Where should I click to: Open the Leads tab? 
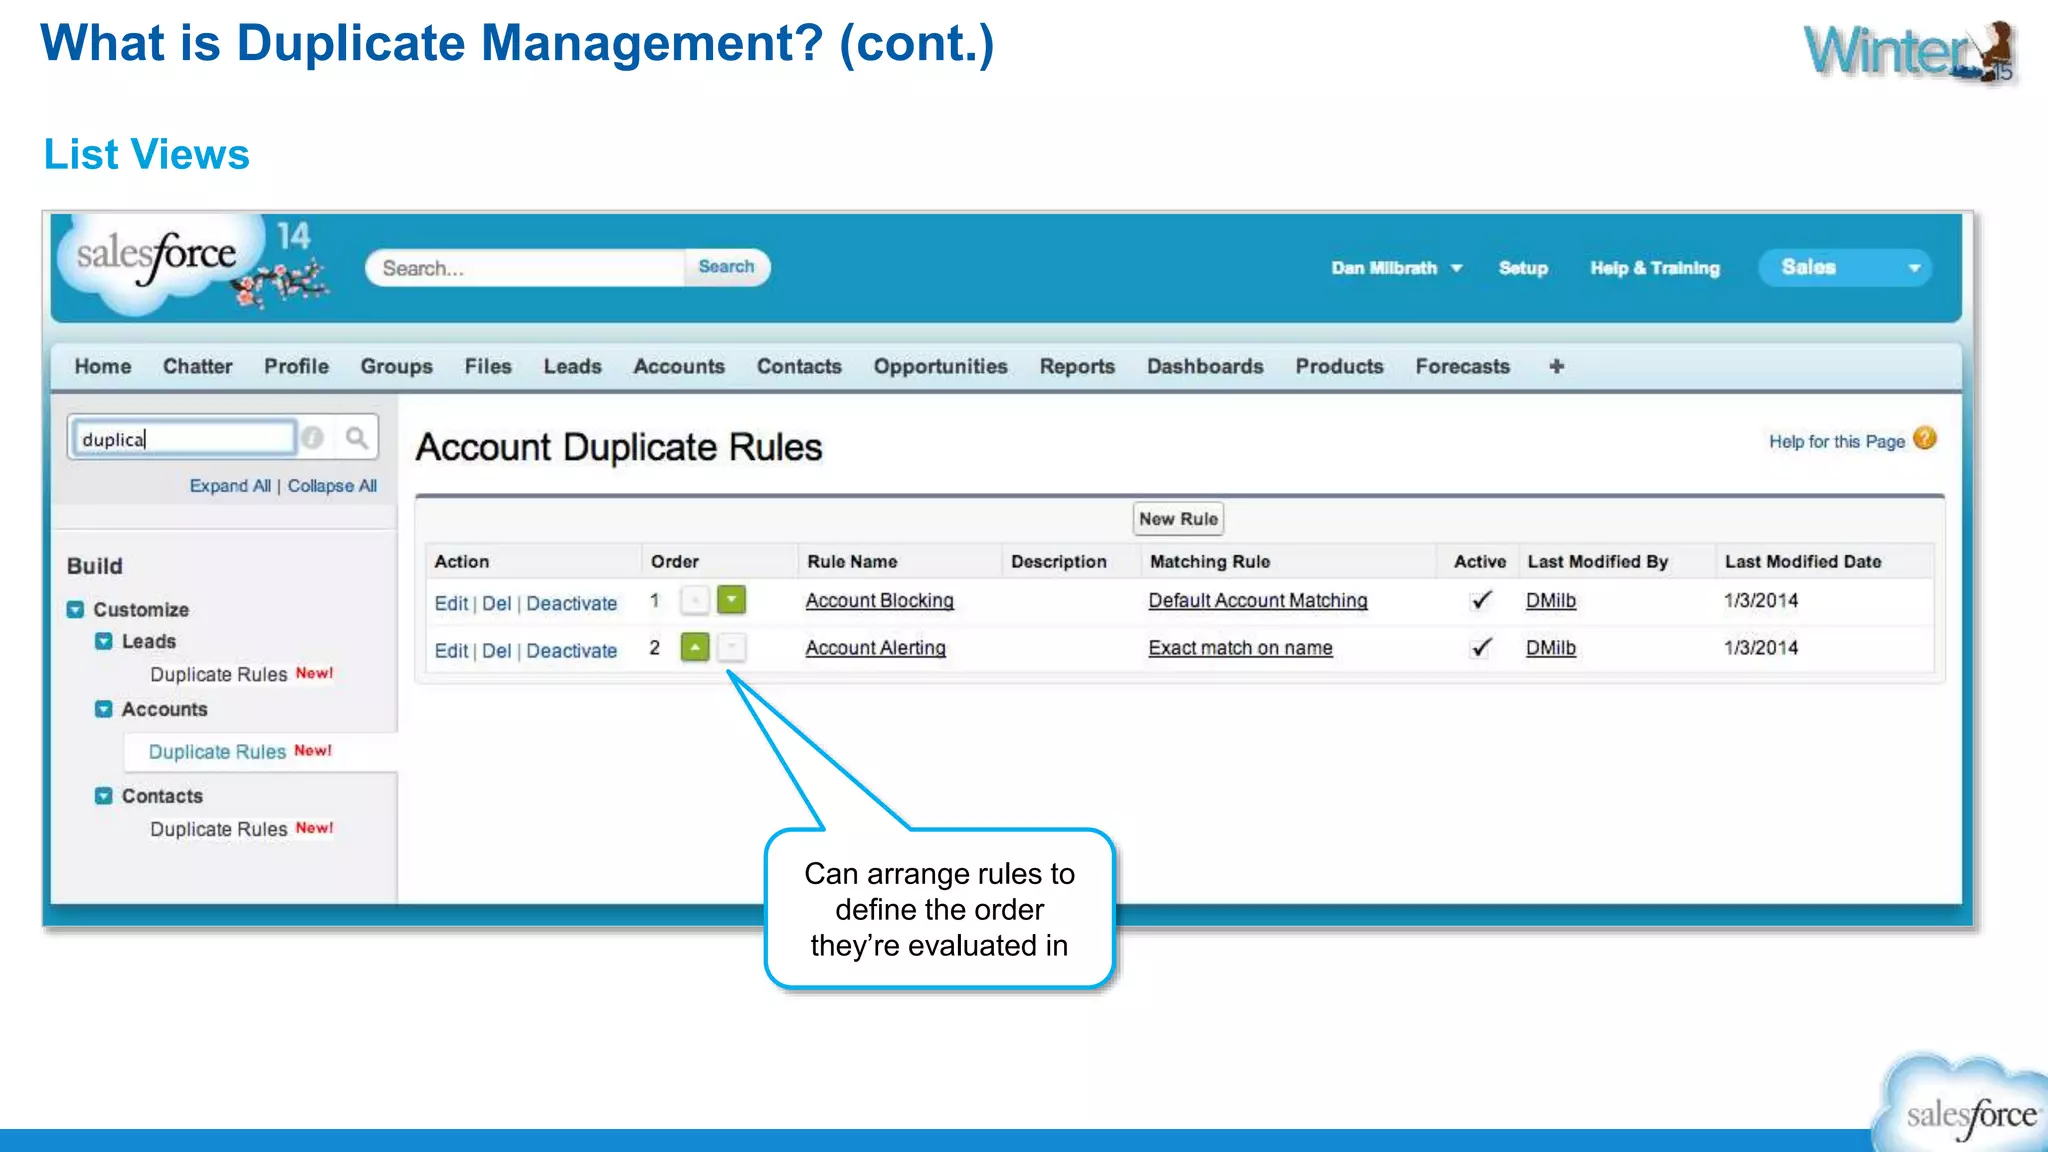pyautogui.click(x=573, y=366)
